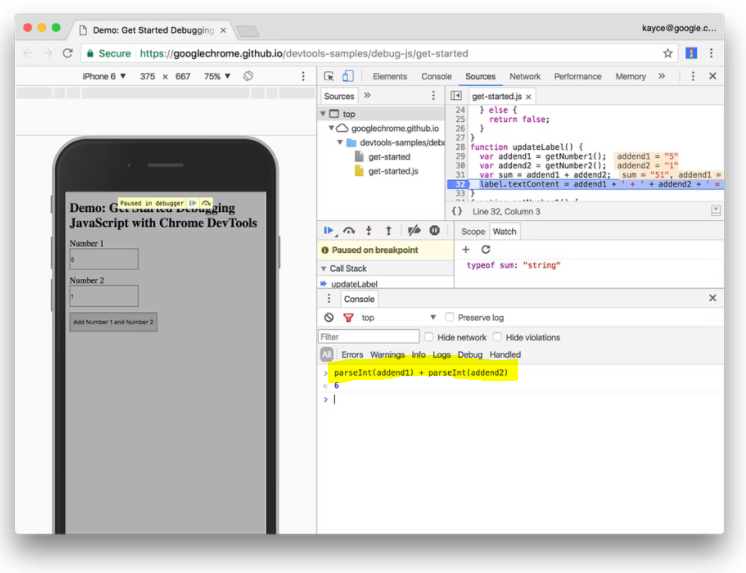
Task: Filter console by Handled
Action: pyautogui.click(x=505, y=355)
